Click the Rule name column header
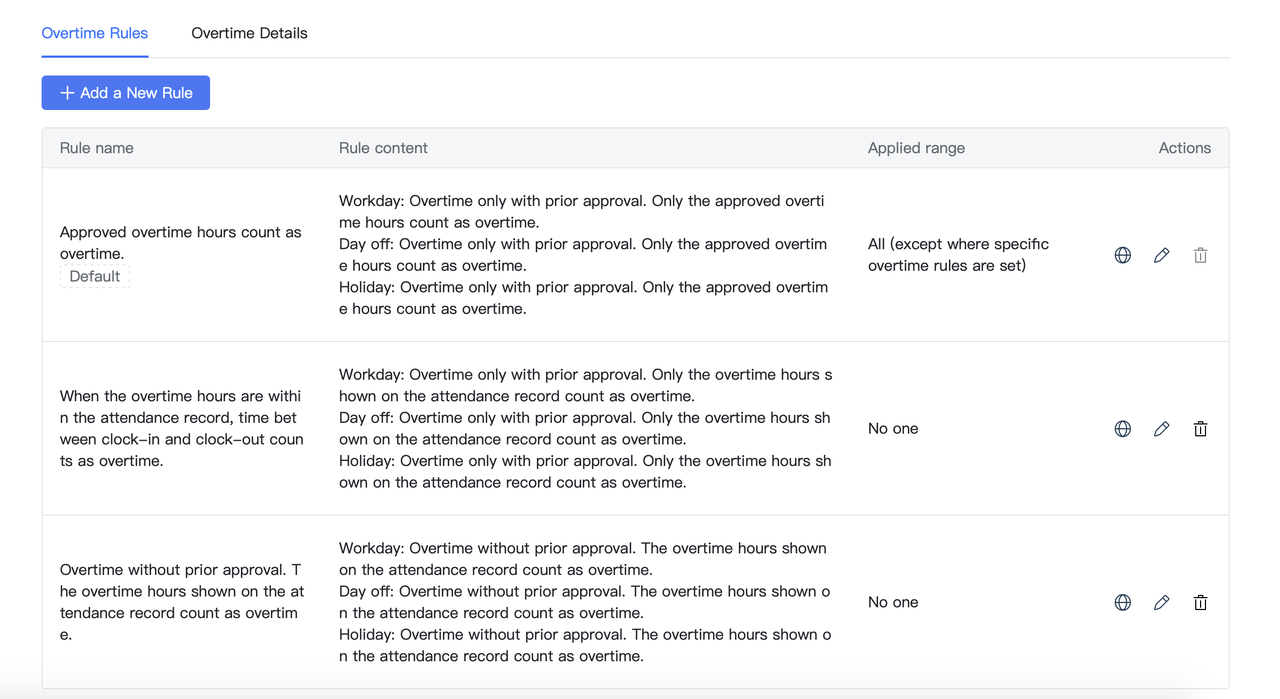Screen dimensions: 1280x699 tap(97, 148)
